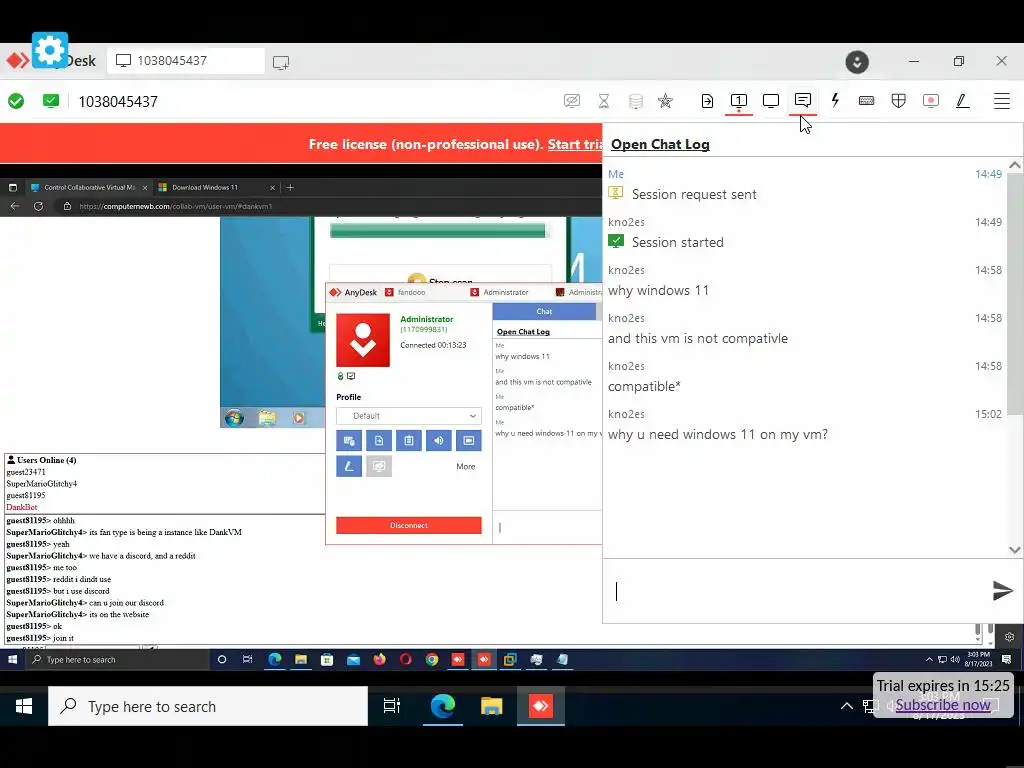Open the dark circular chevron dropdown in title bar
The height and width of the screenshot is (768, 1024).
[x=857, y=62]
